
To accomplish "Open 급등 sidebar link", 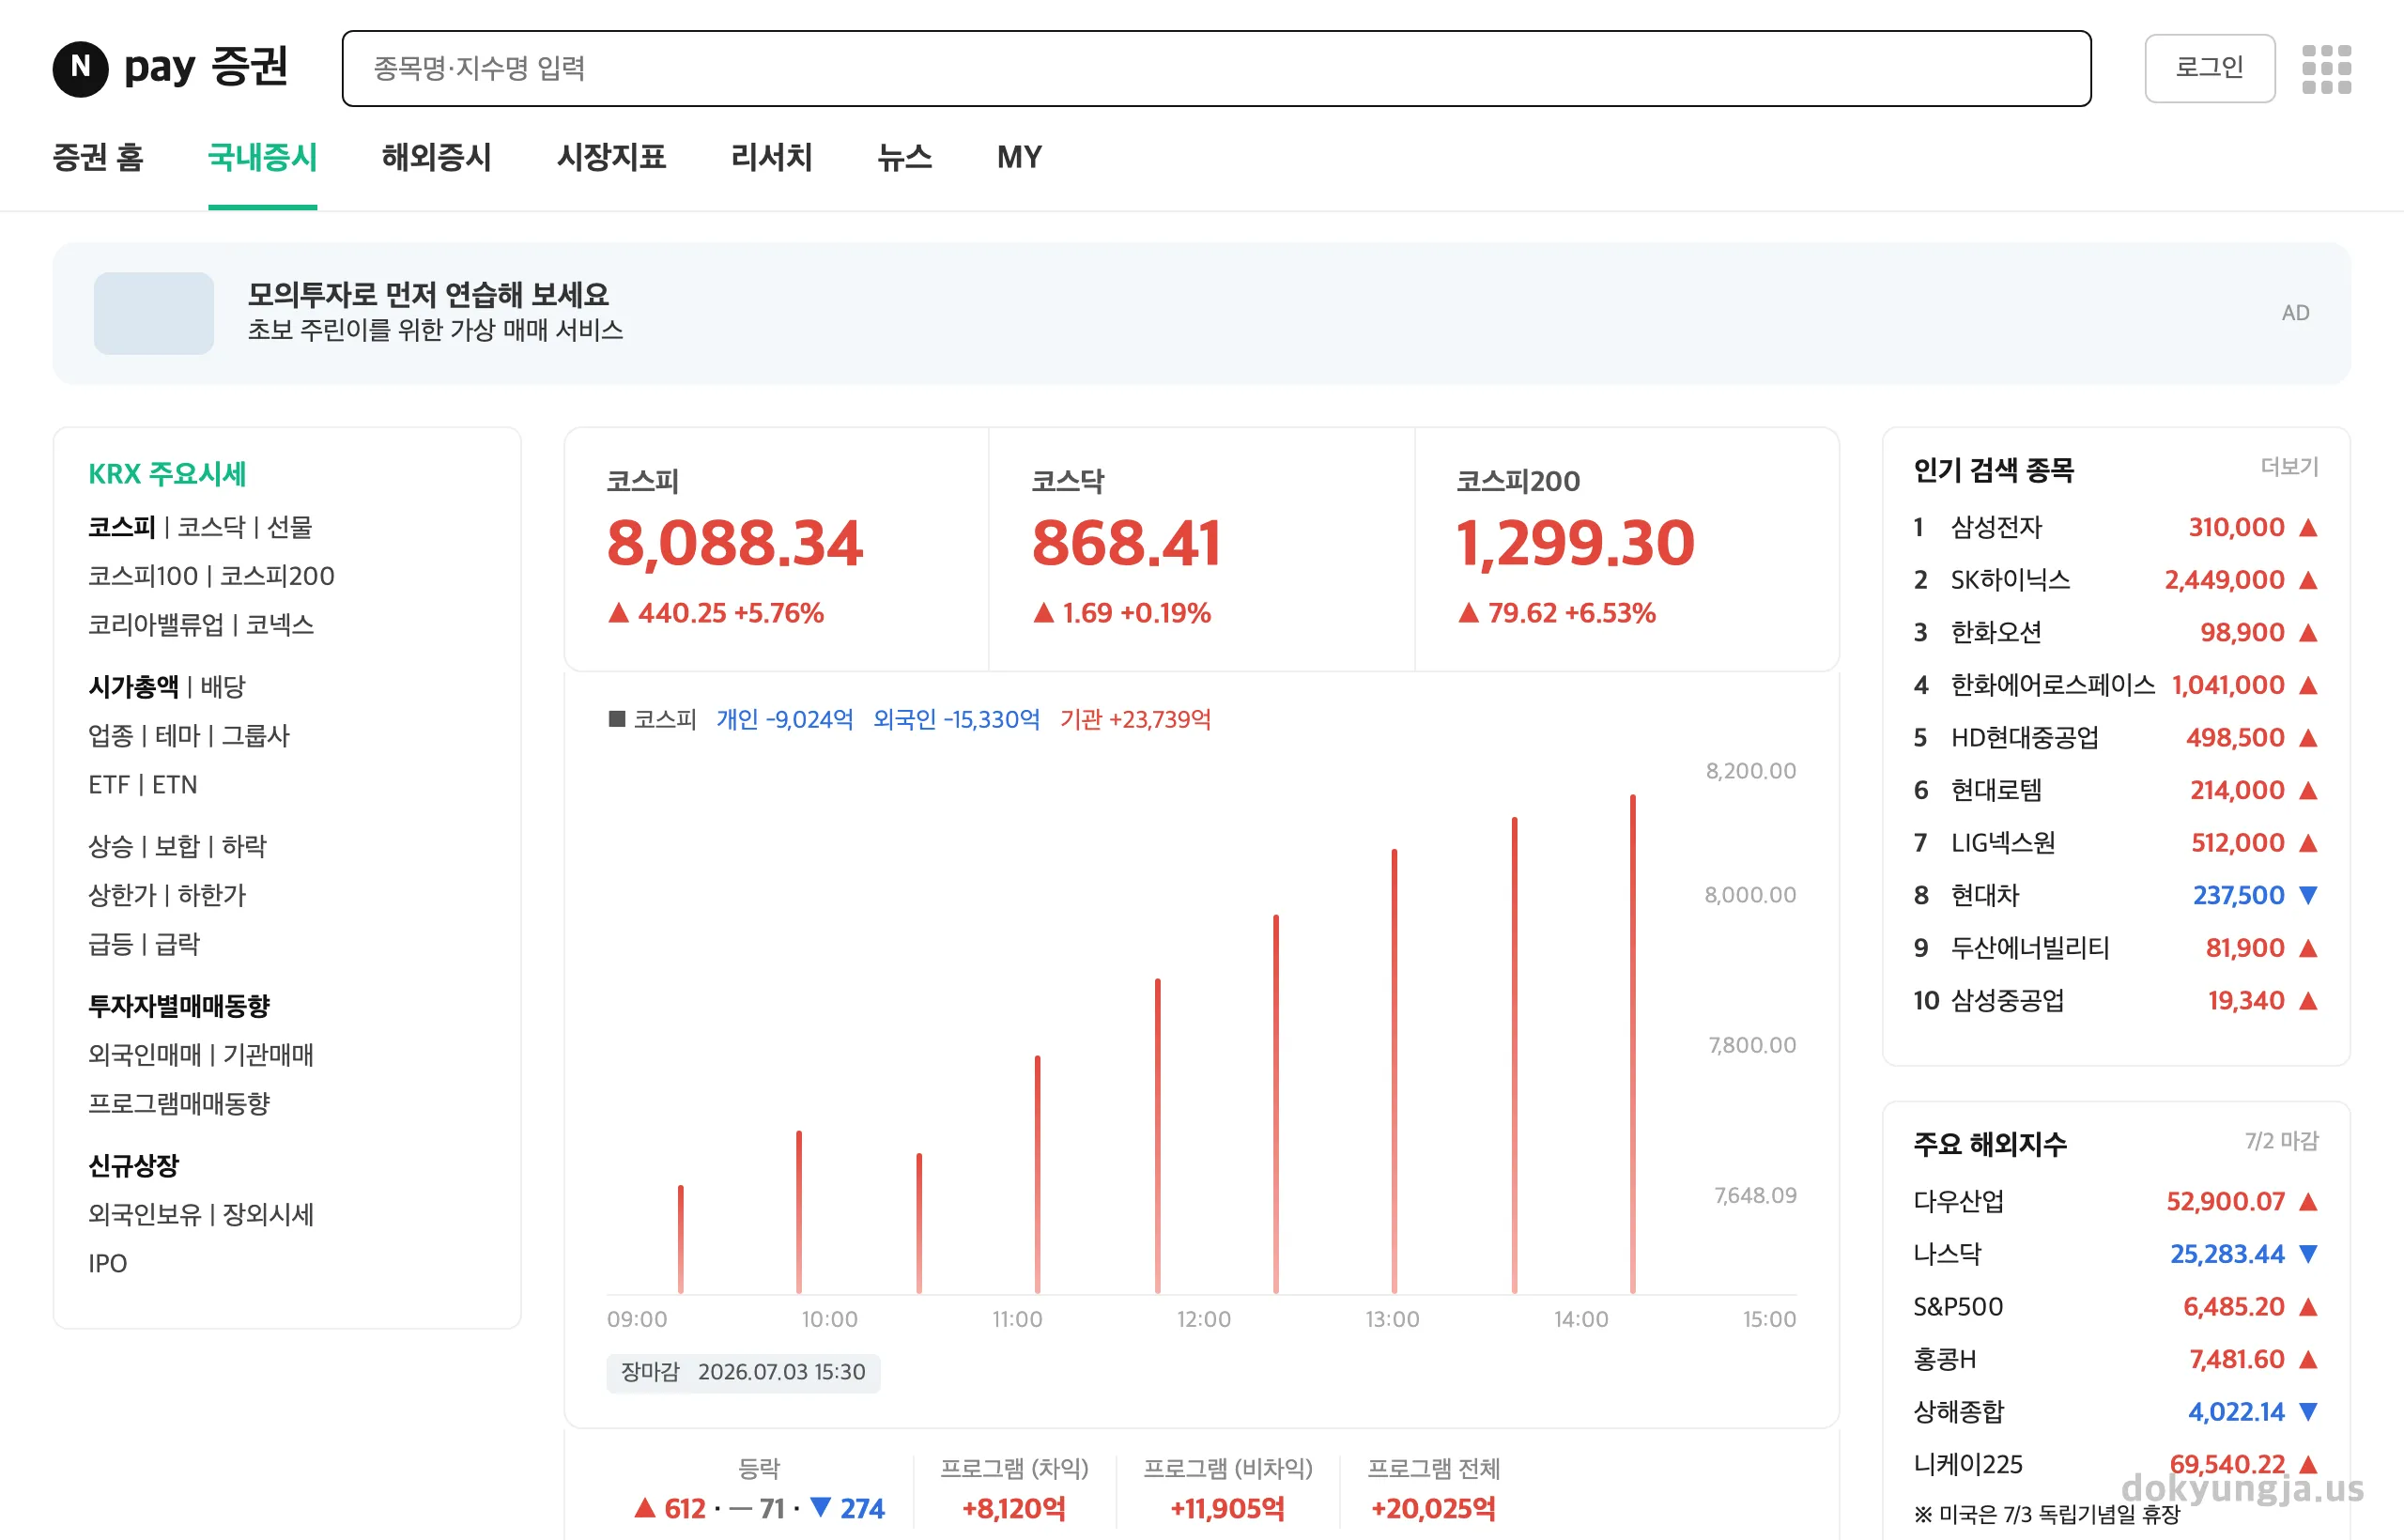I will click(110, 944).
